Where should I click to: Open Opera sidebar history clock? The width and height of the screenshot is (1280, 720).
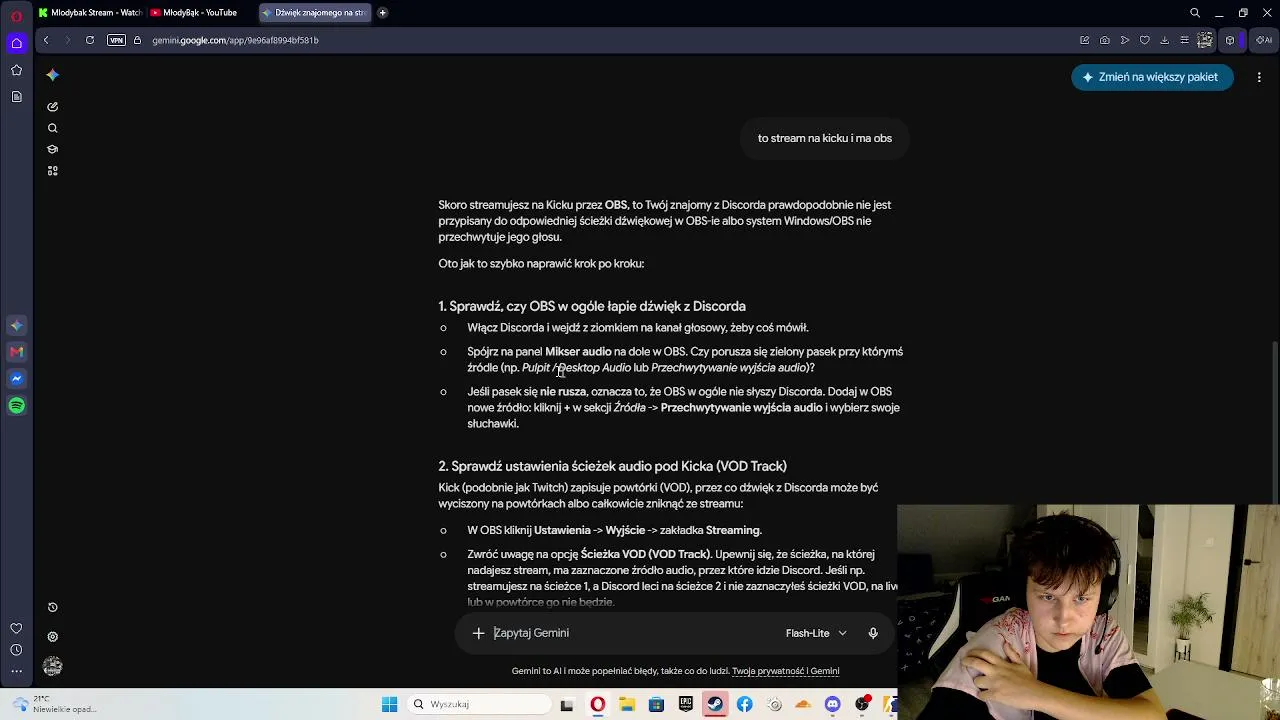16,650
